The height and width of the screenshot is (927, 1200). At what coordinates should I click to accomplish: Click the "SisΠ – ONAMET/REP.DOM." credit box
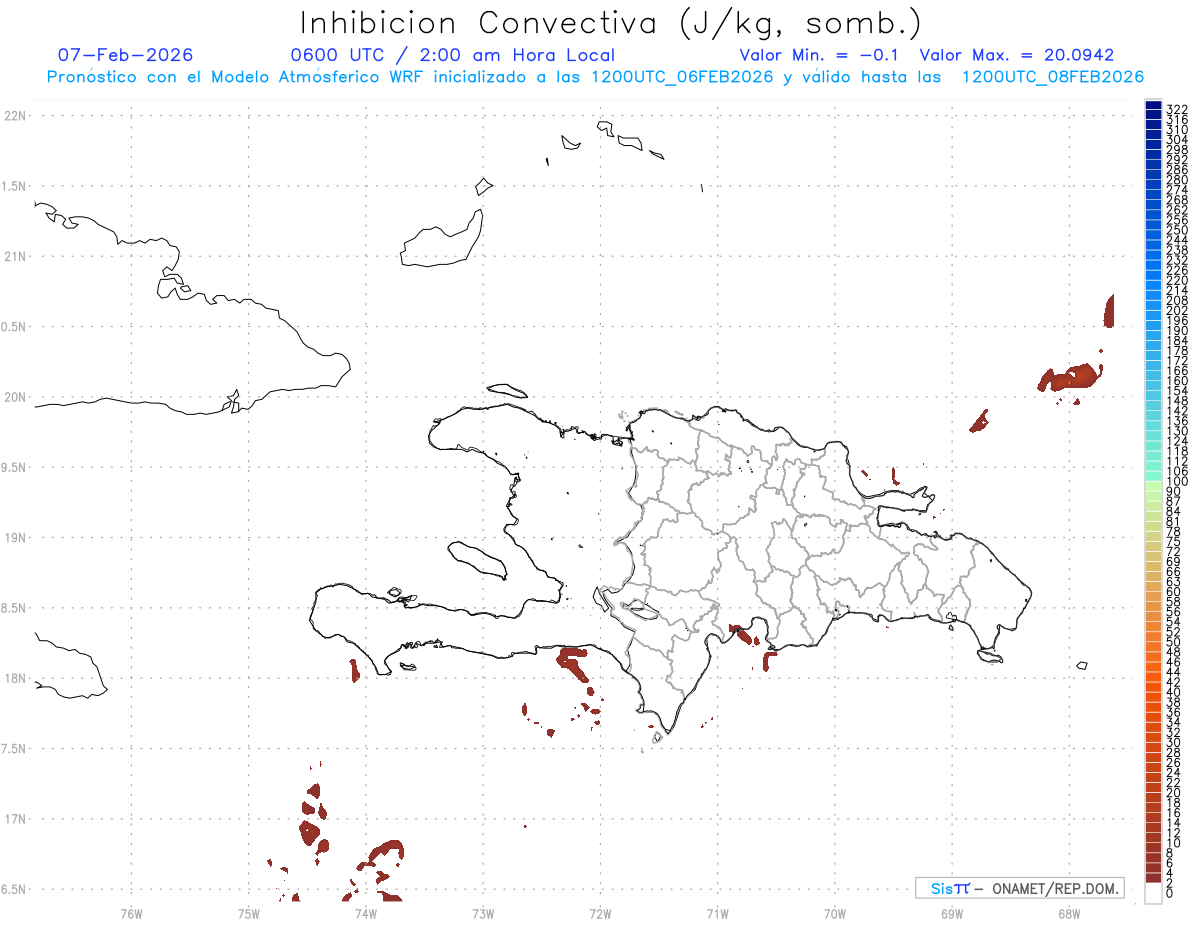[x=1020, y=888]
